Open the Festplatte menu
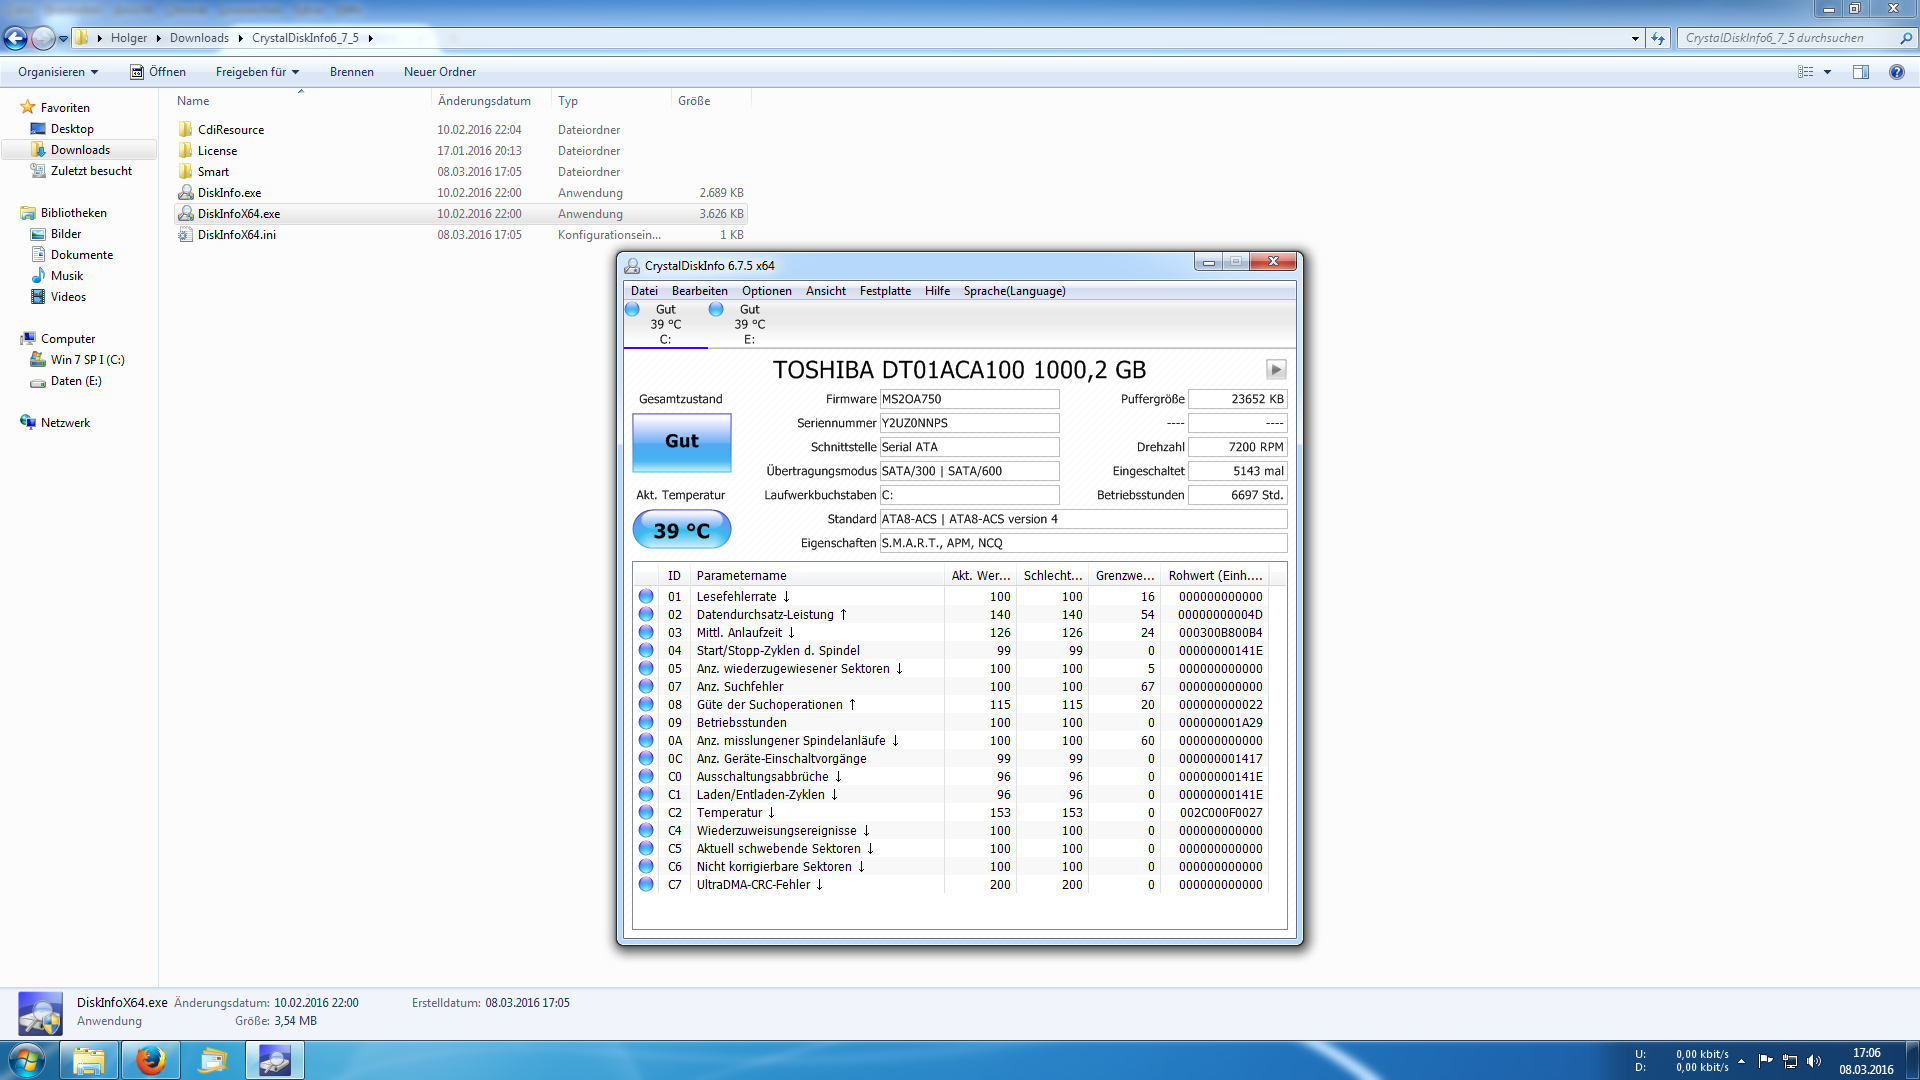Screen dimensions: 1920x1080 click(x=885, y=291)
